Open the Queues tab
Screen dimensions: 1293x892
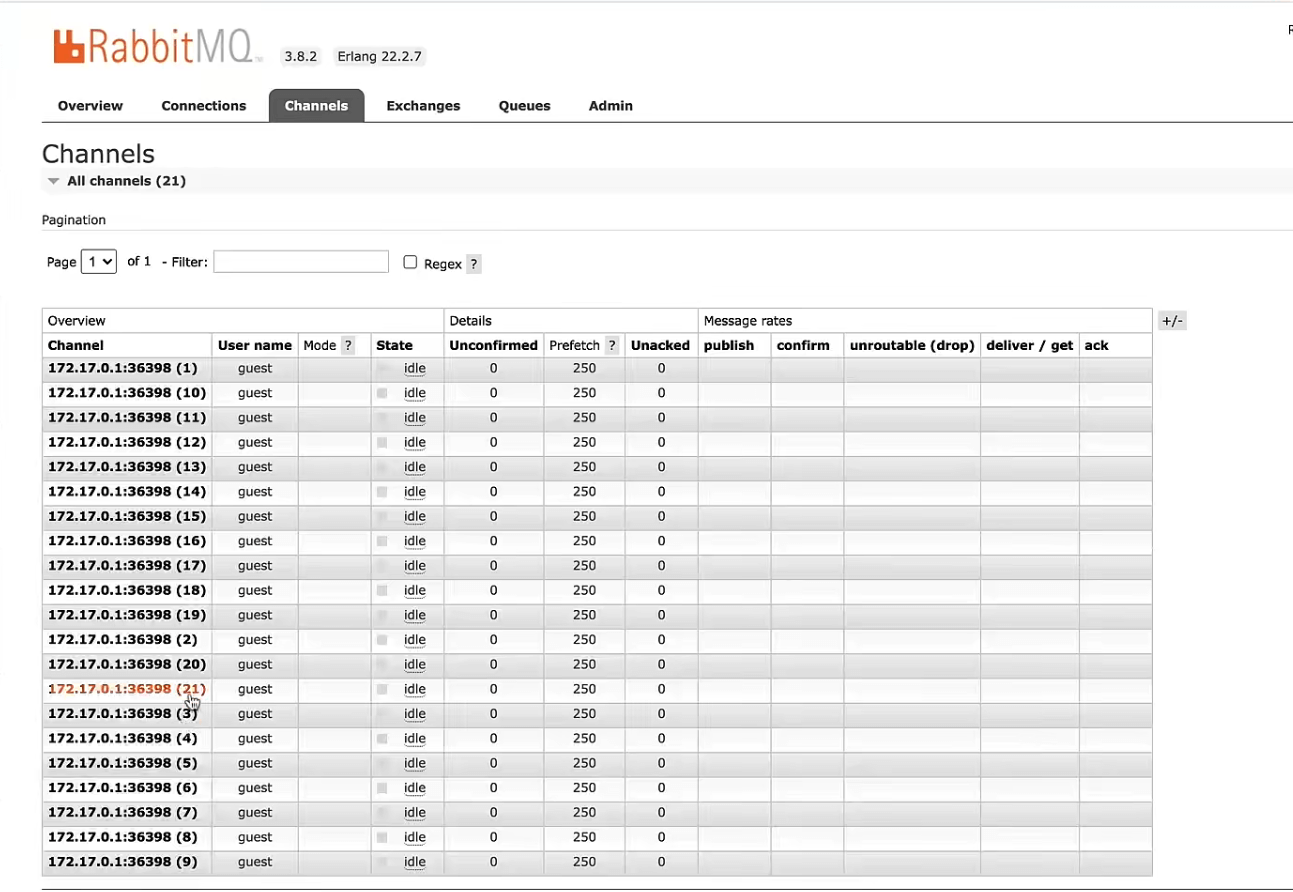point(525,106)
